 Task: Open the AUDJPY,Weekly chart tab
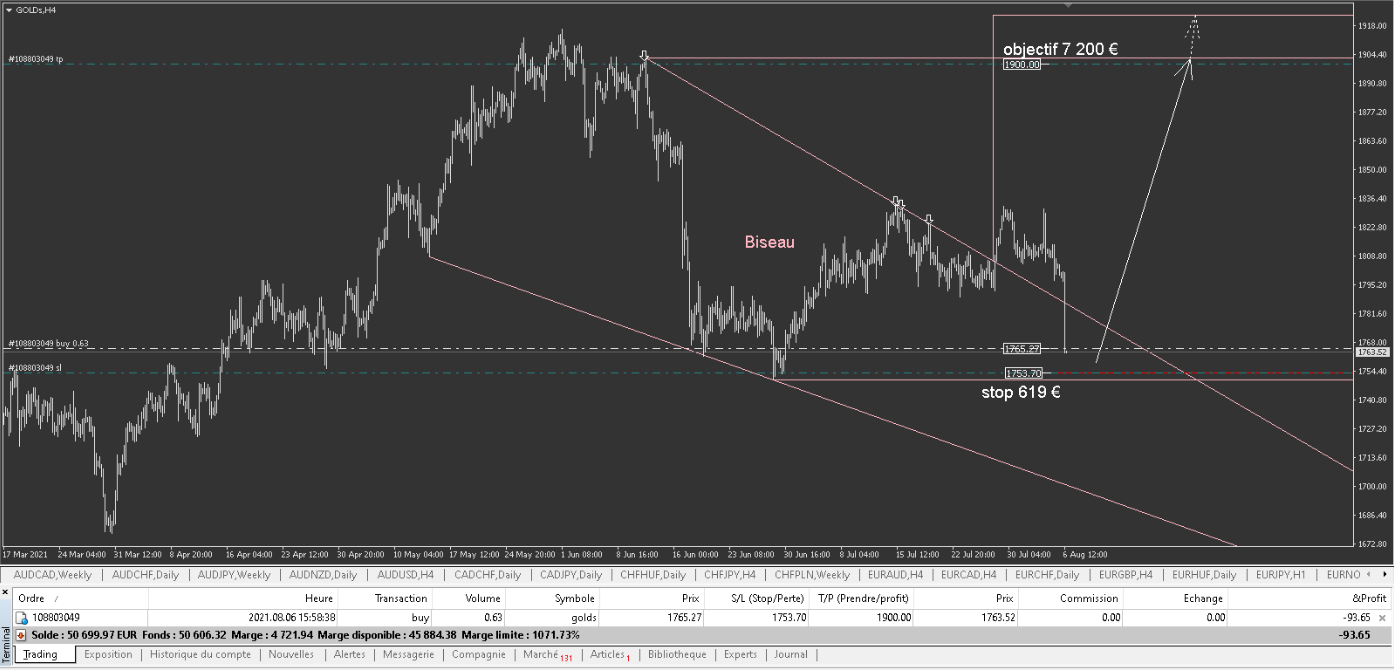234,575
